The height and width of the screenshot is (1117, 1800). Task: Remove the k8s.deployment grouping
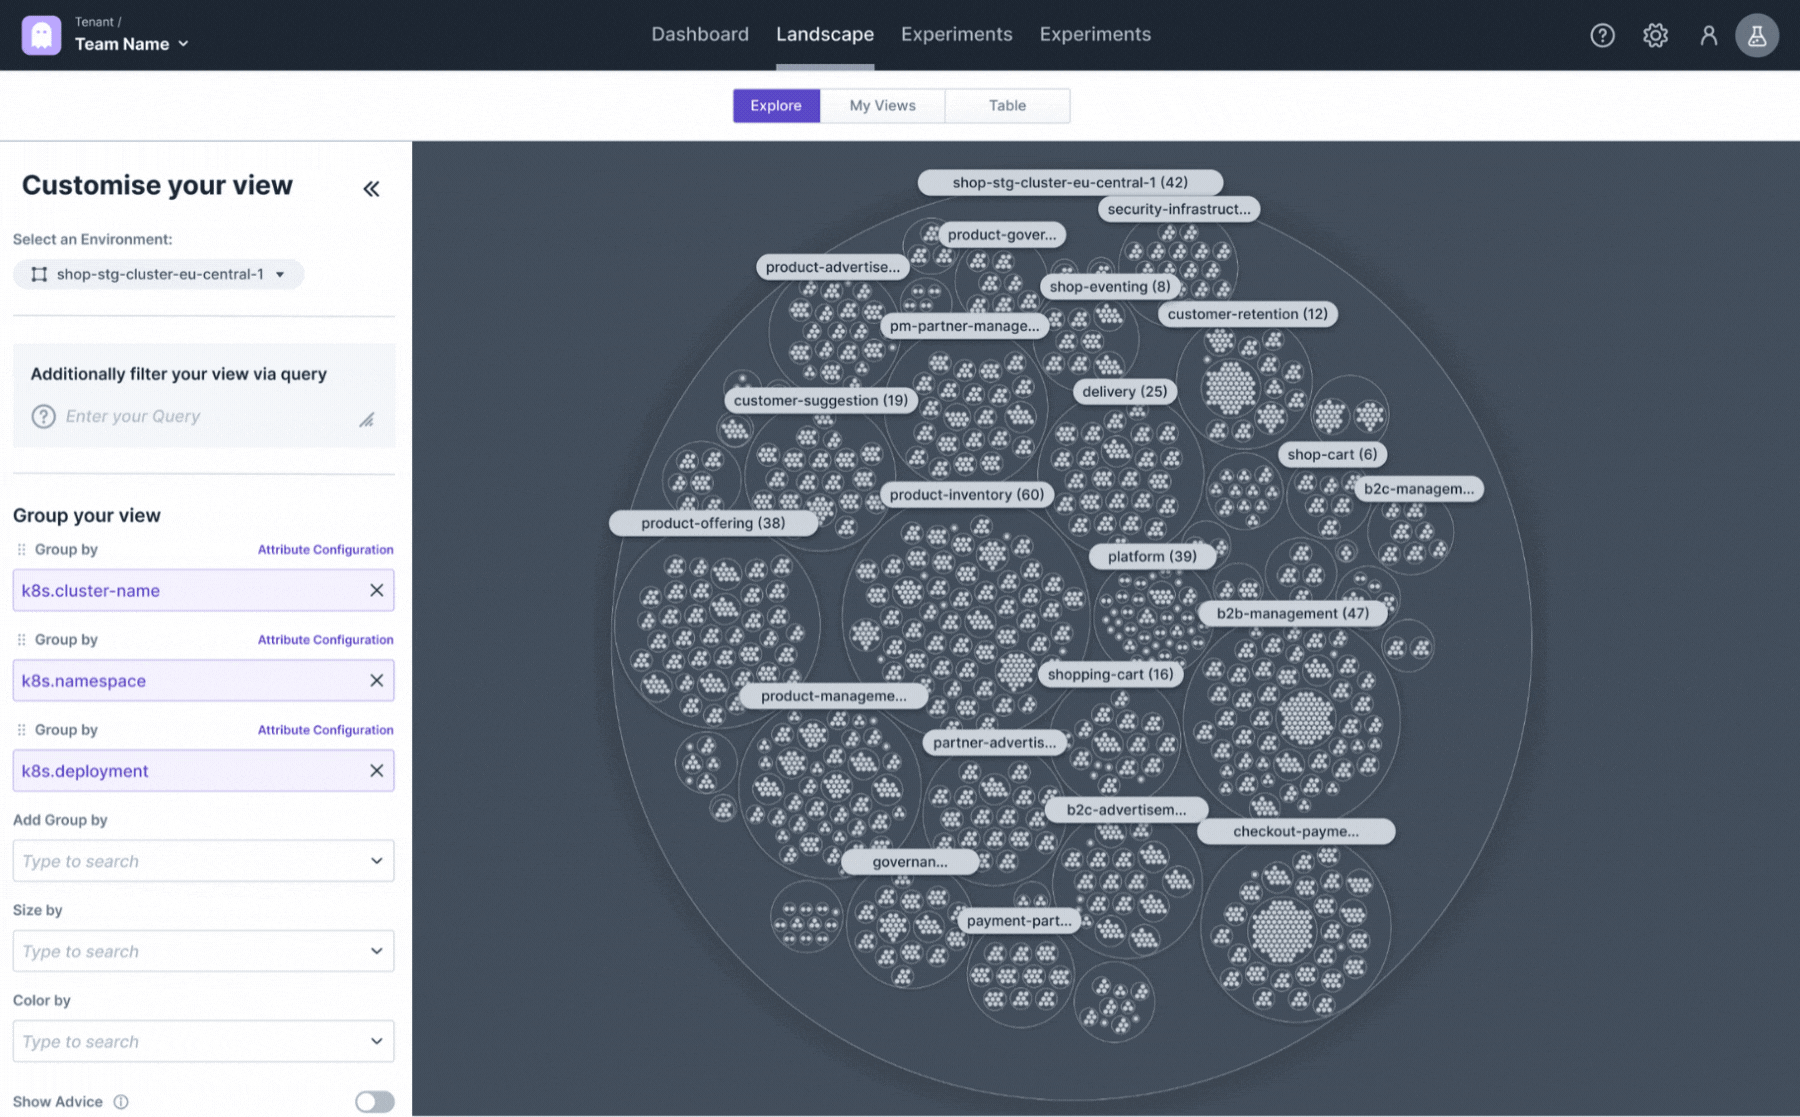[376, 770]
